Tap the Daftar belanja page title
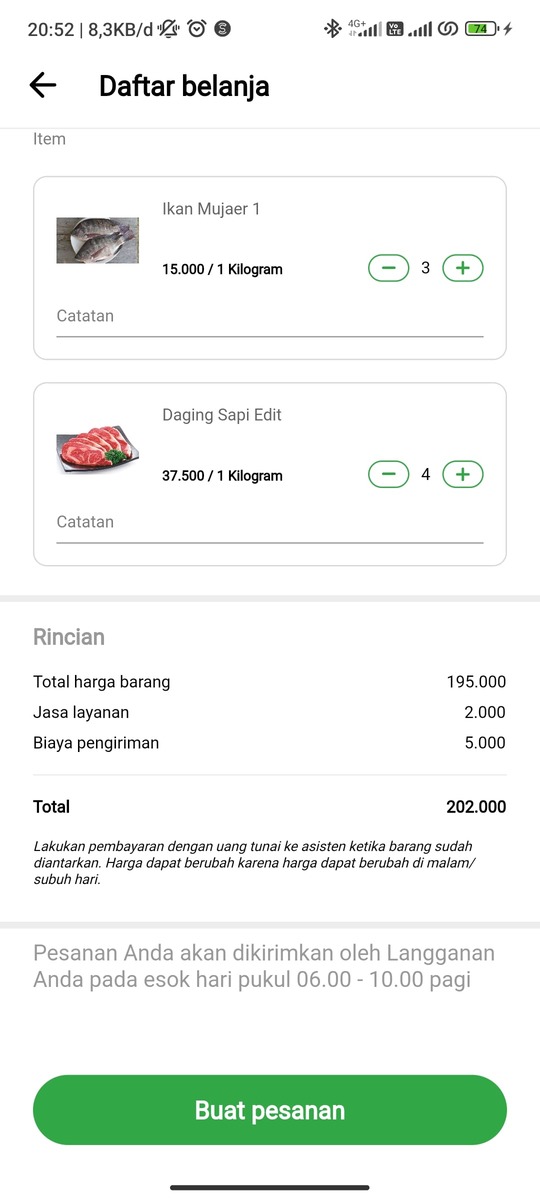 click(184, 86)
